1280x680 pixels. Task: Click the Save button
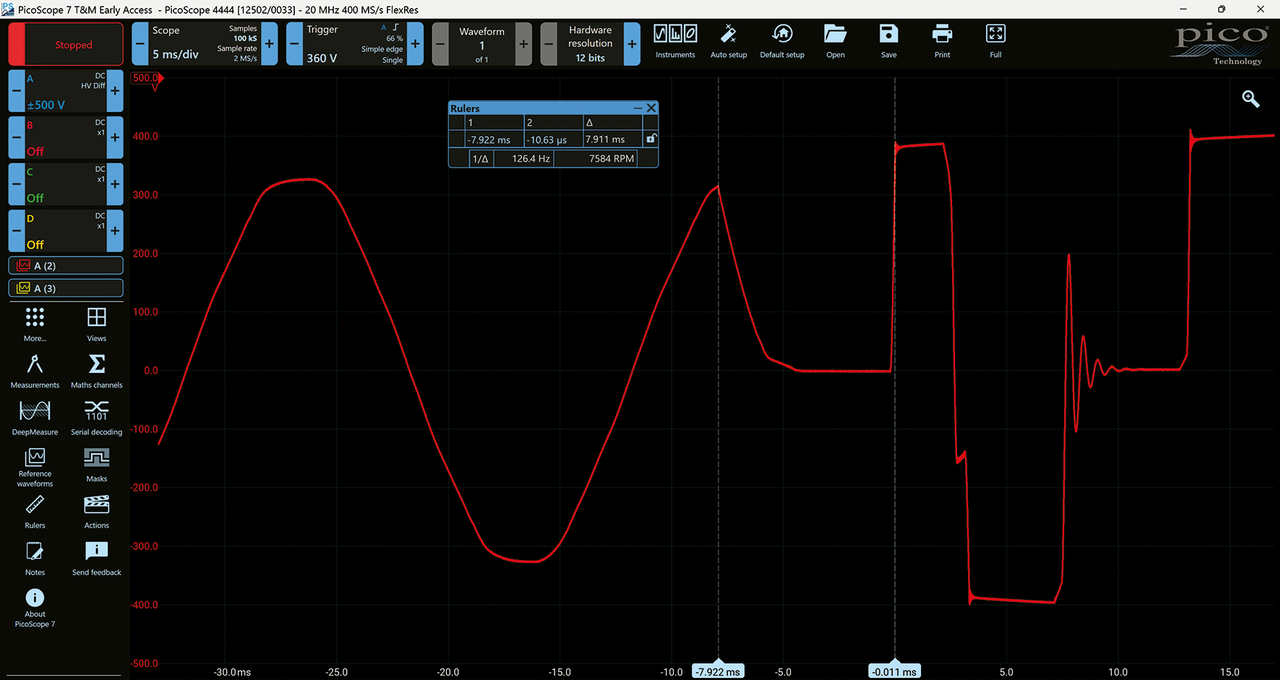[889, 41]
